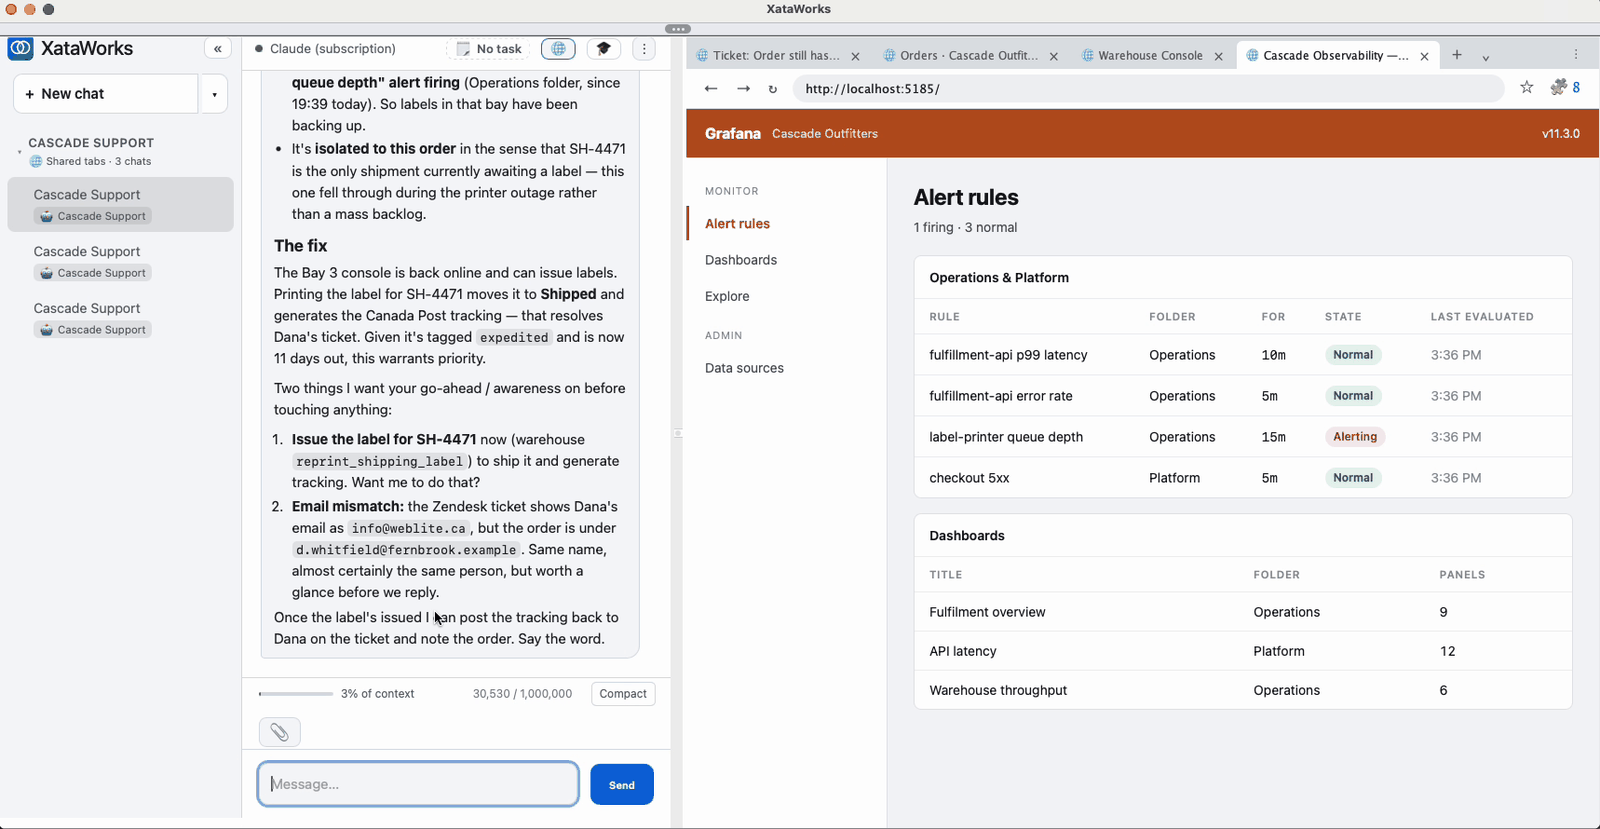Reload the page with the refresh icon
This screenshot has height=829, width=1600.
773,89
